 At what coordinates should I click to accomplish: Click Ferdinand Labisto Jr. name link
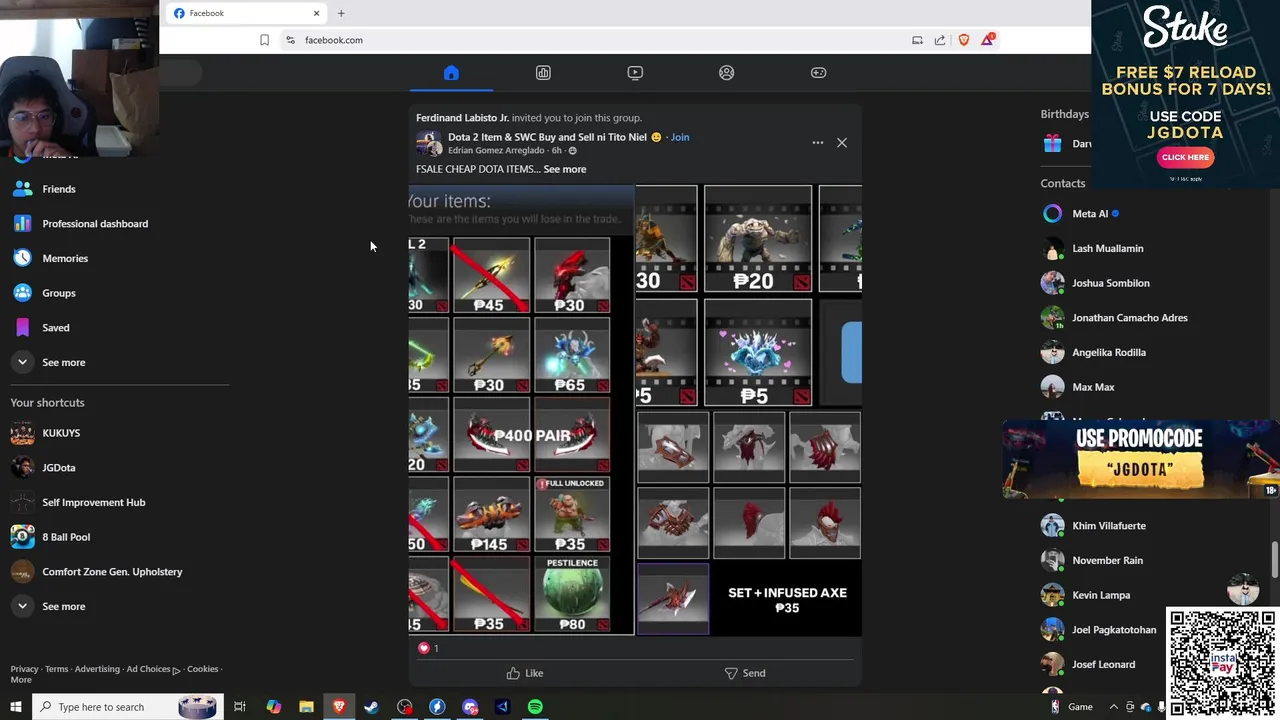[x=462, y=118]
